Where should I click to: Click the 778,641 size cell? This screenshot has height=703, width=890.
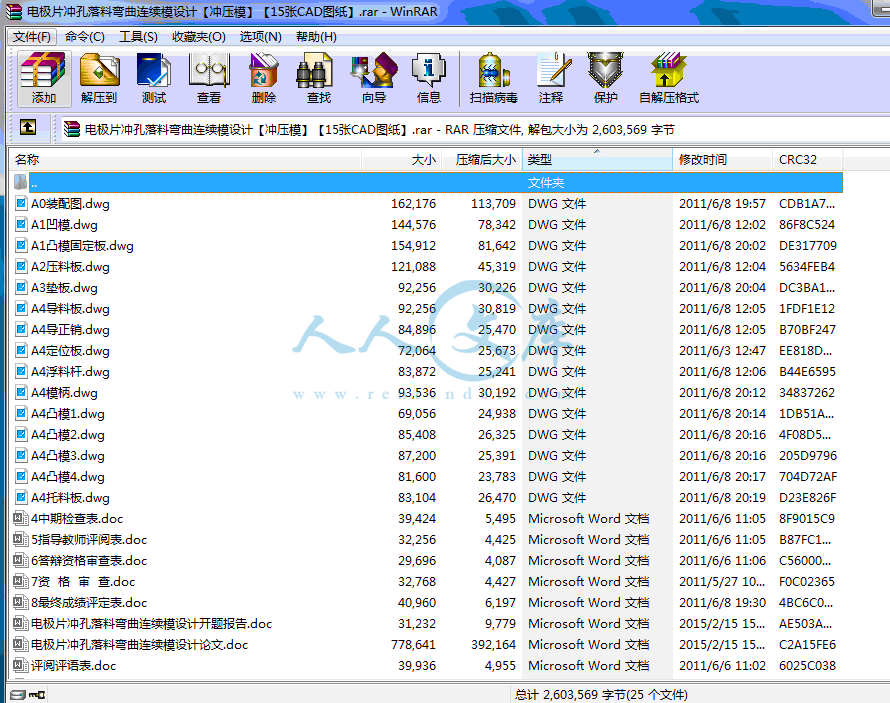pyautogui.click(x=413, y=645)
